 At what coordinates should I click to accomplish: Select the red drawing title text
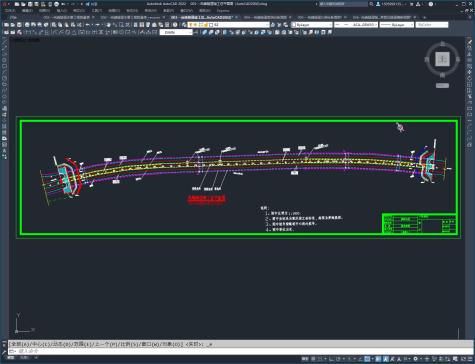point(207,199)
